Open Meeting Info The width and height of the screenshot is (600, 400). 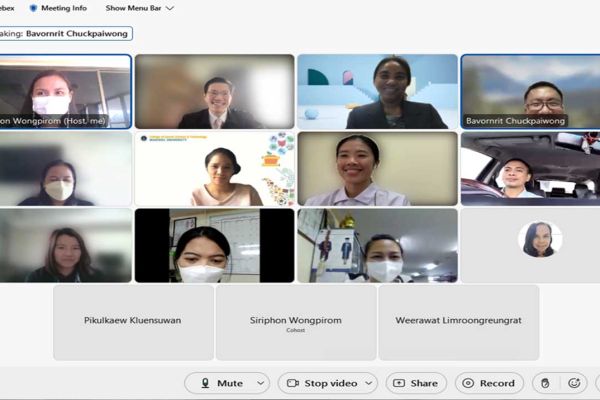click(x=63, y=8)
